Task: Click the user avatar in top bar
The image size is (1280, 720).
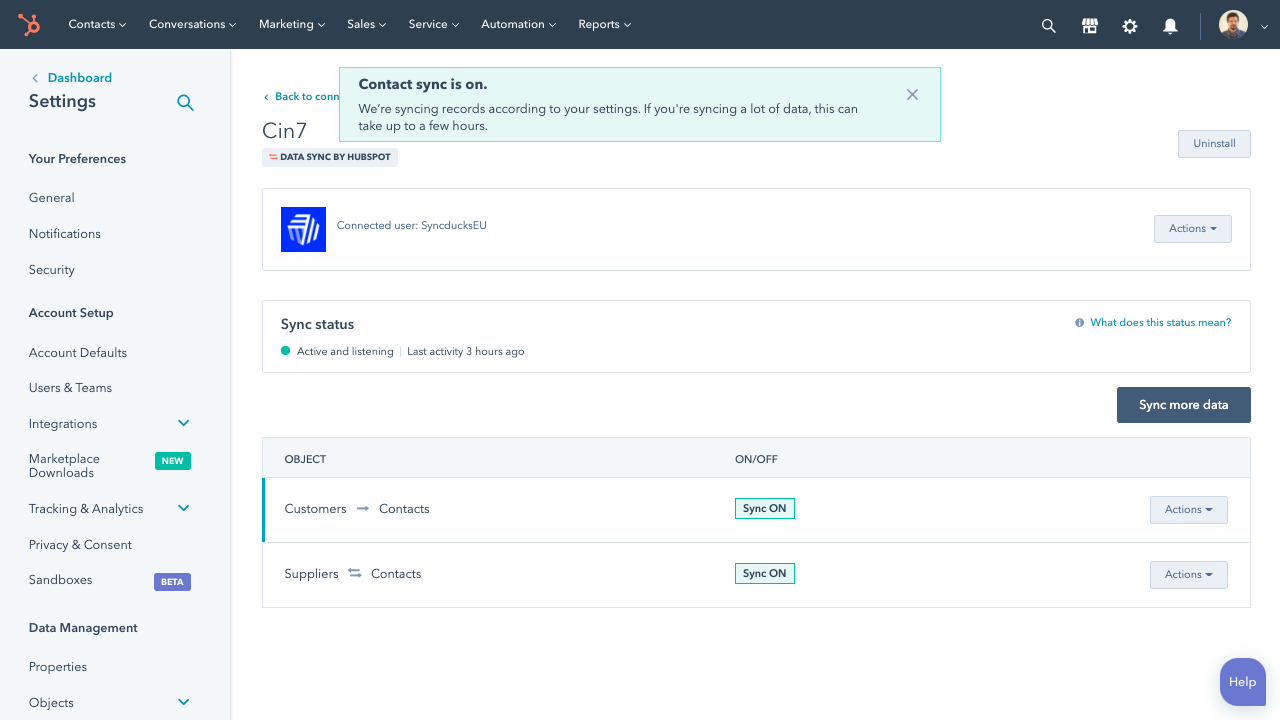Action: (x=1233, y=25)
